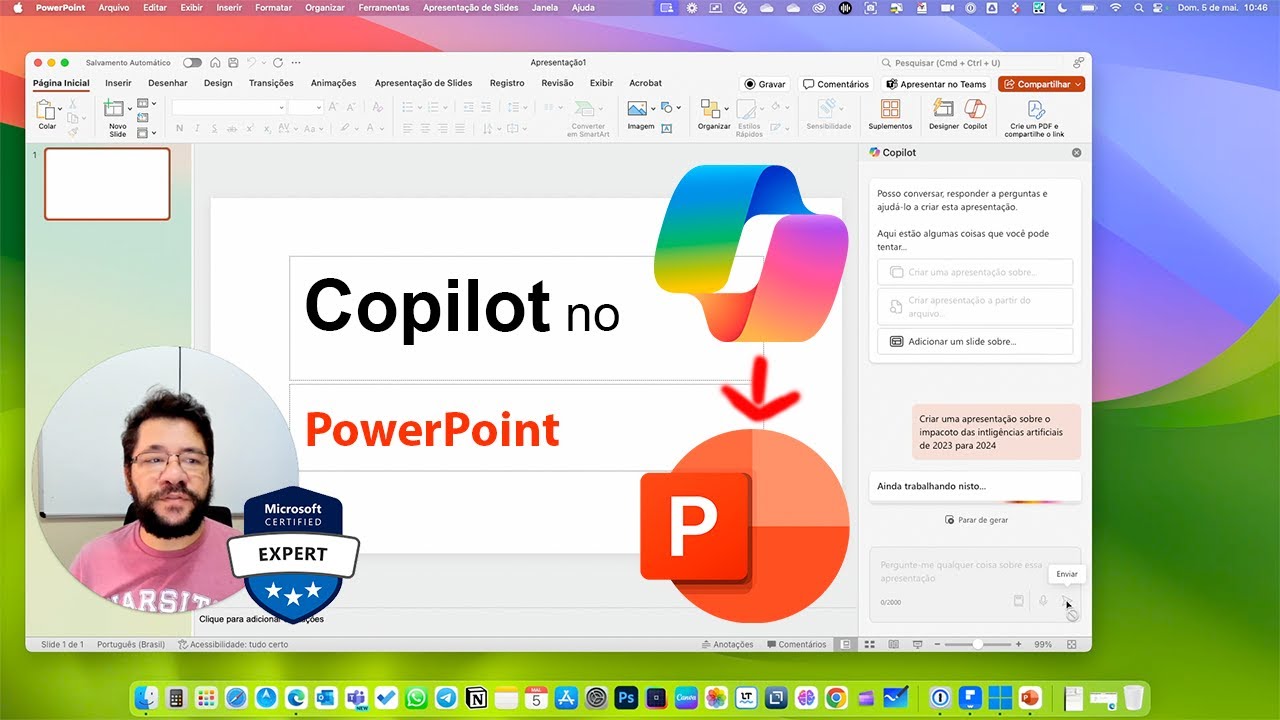Click the slide sorter grid icon in status bar
This screenshot has width=1280, height=720.
tap(870, 645)
